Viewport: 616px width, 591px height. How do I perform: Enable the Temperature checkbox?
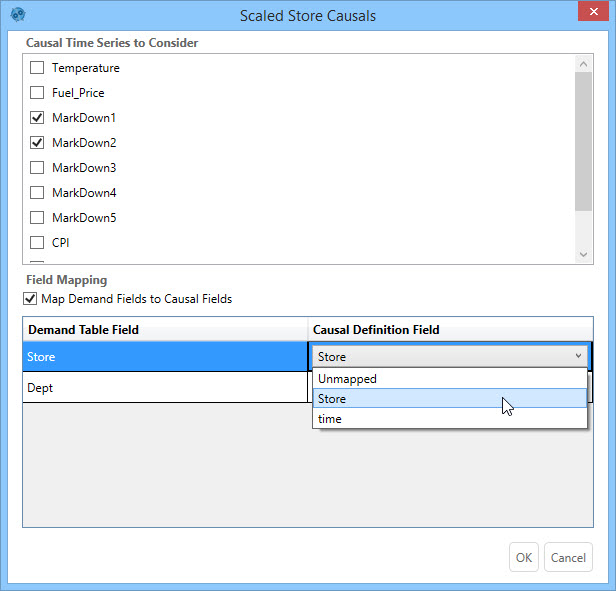[x=37, y=68]
